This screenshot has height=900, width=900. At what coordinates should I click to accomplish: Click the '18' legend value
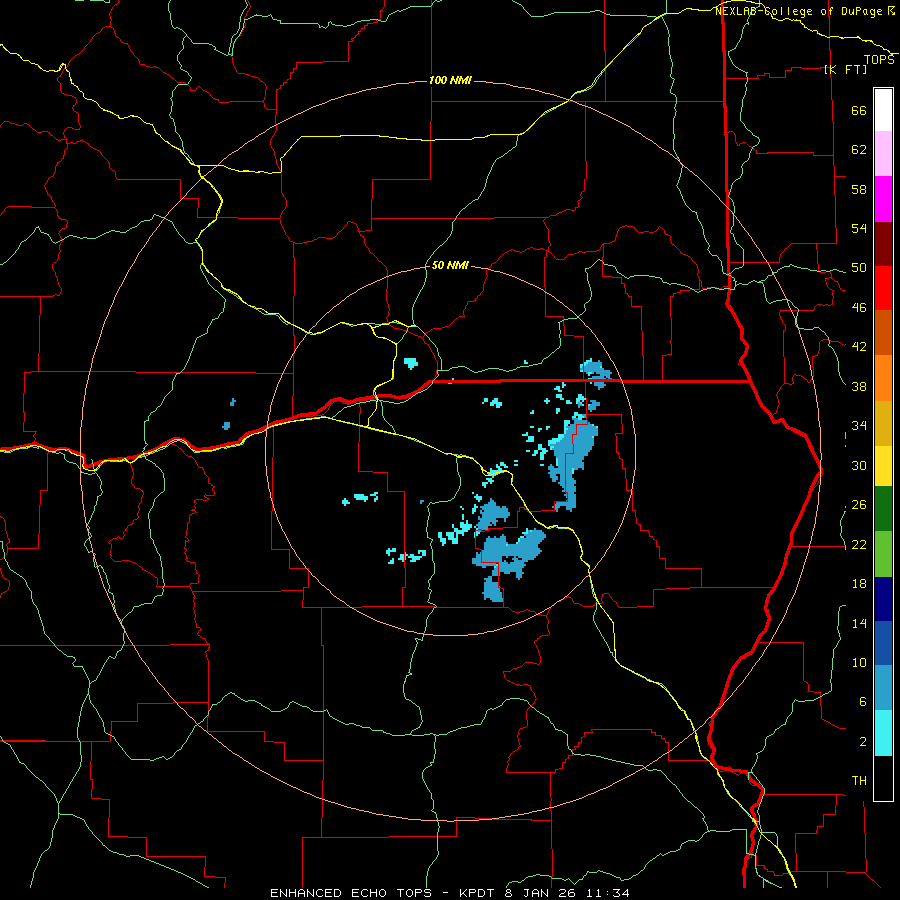[x=859, y=584]
